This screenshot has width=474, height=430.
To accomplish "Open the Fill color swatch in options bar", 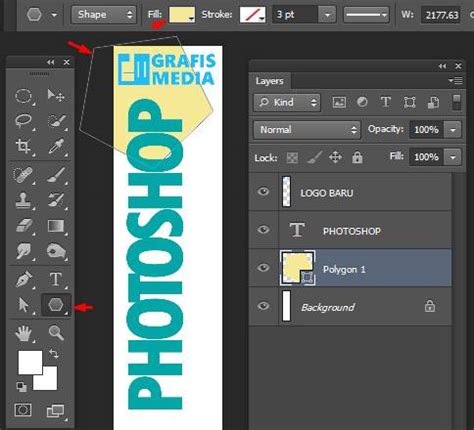I will tap(182, 15).
